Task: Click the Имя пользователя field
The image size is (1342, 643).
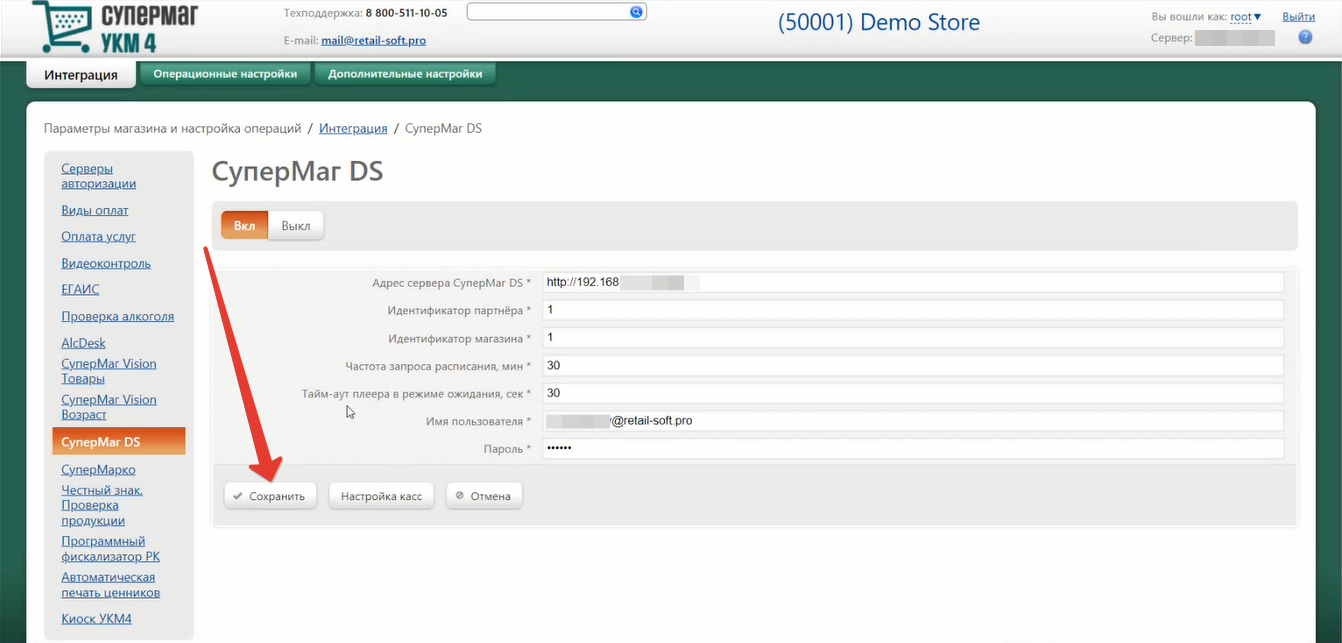Action: pos(913,421)
